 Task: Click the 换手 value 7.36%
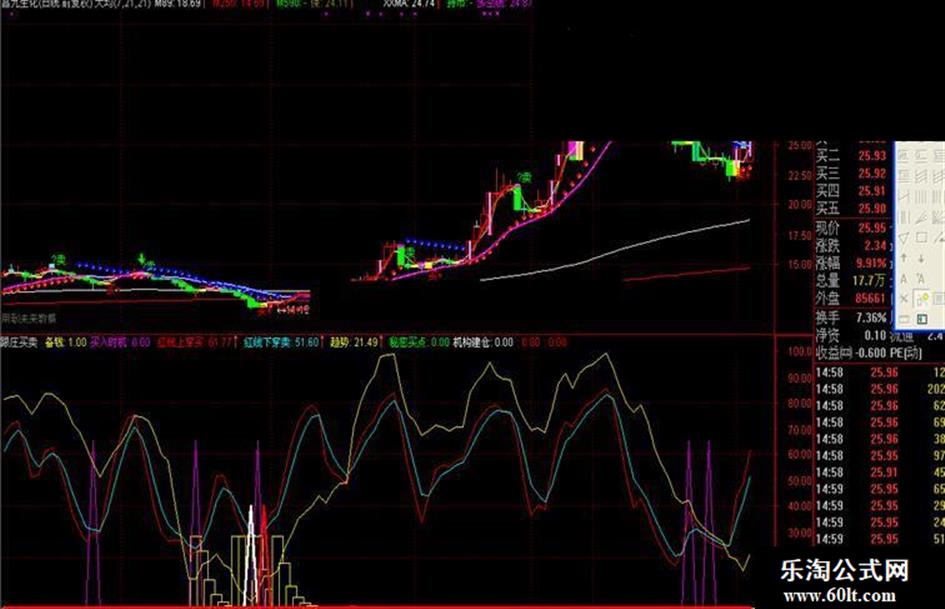[x=871, y=317]
